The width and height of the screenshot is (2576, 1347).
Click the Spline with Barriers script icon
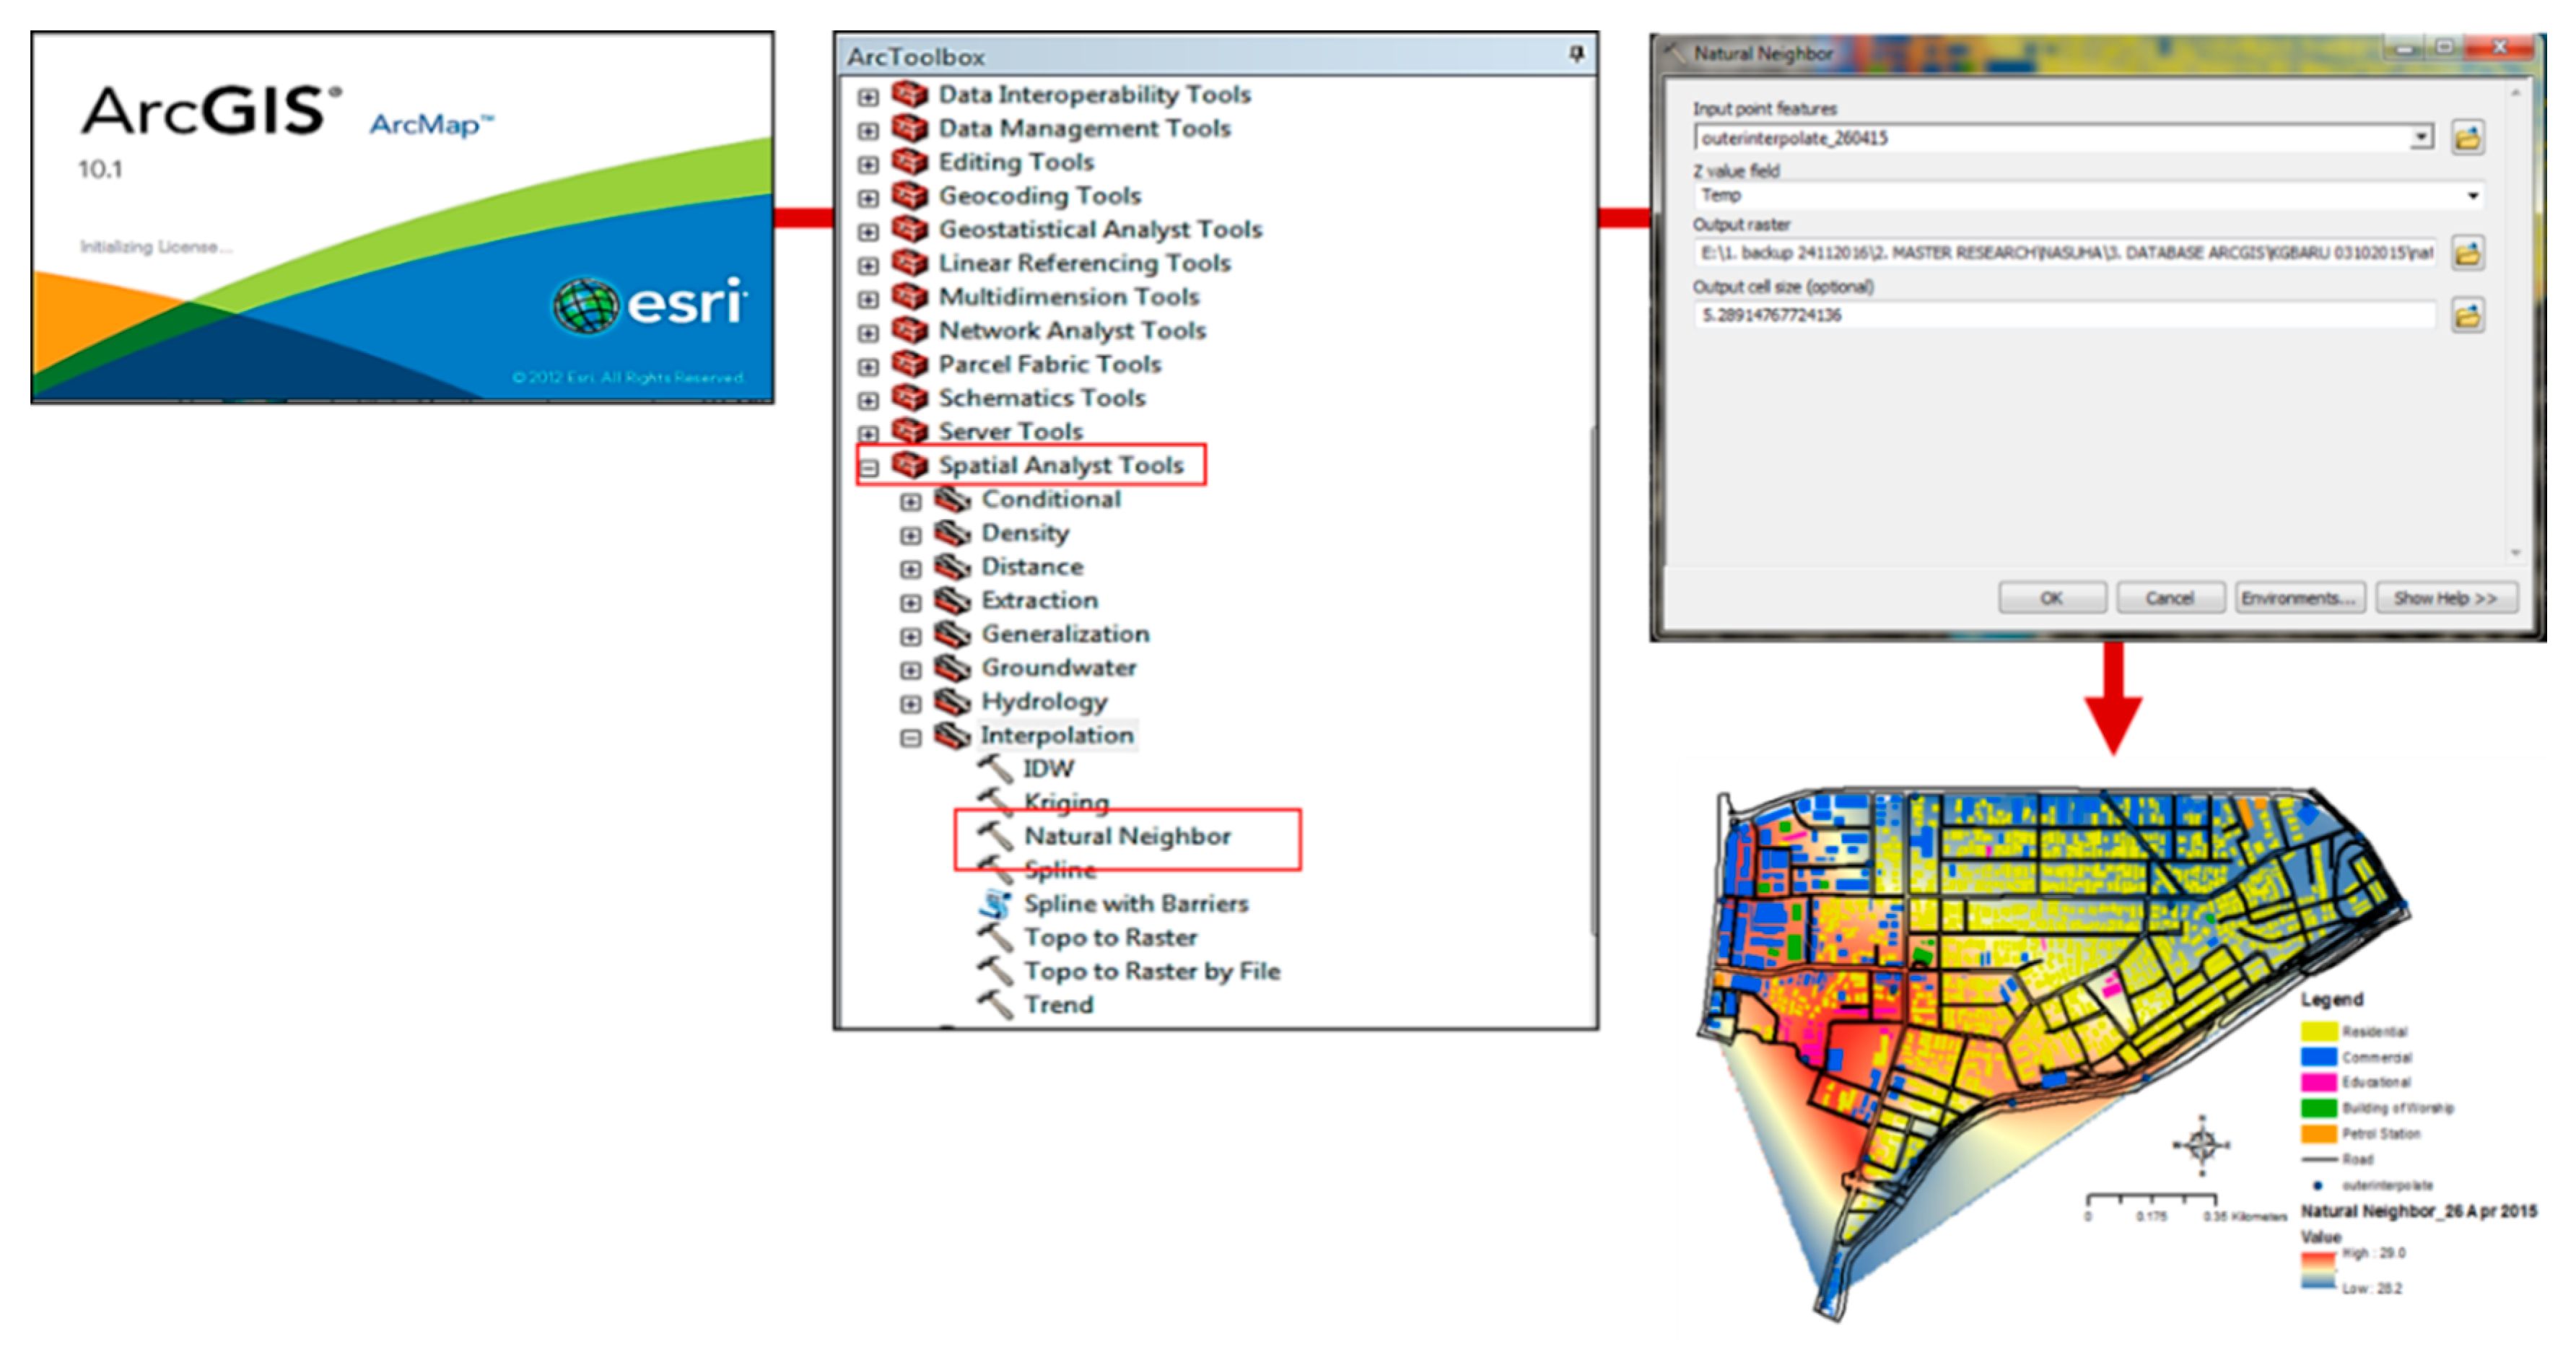pos(995,903)
